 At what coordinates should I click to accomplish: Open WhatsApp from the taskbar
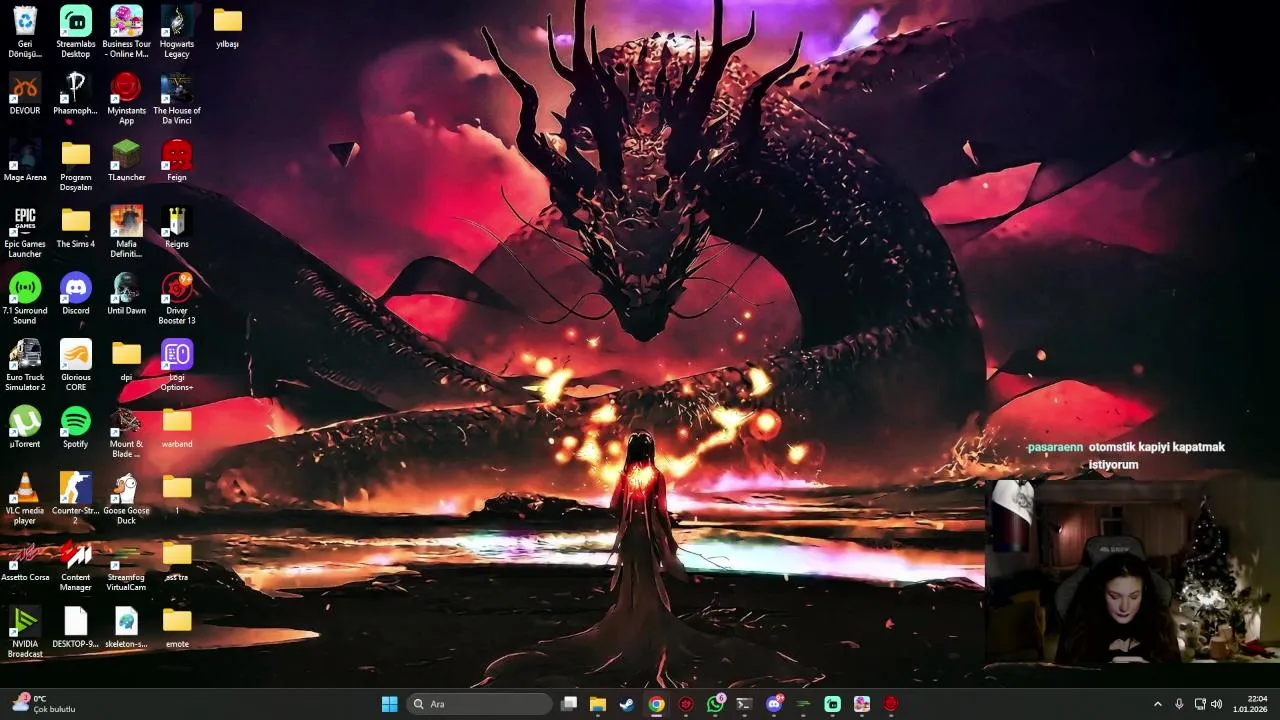tap(715, 704)
